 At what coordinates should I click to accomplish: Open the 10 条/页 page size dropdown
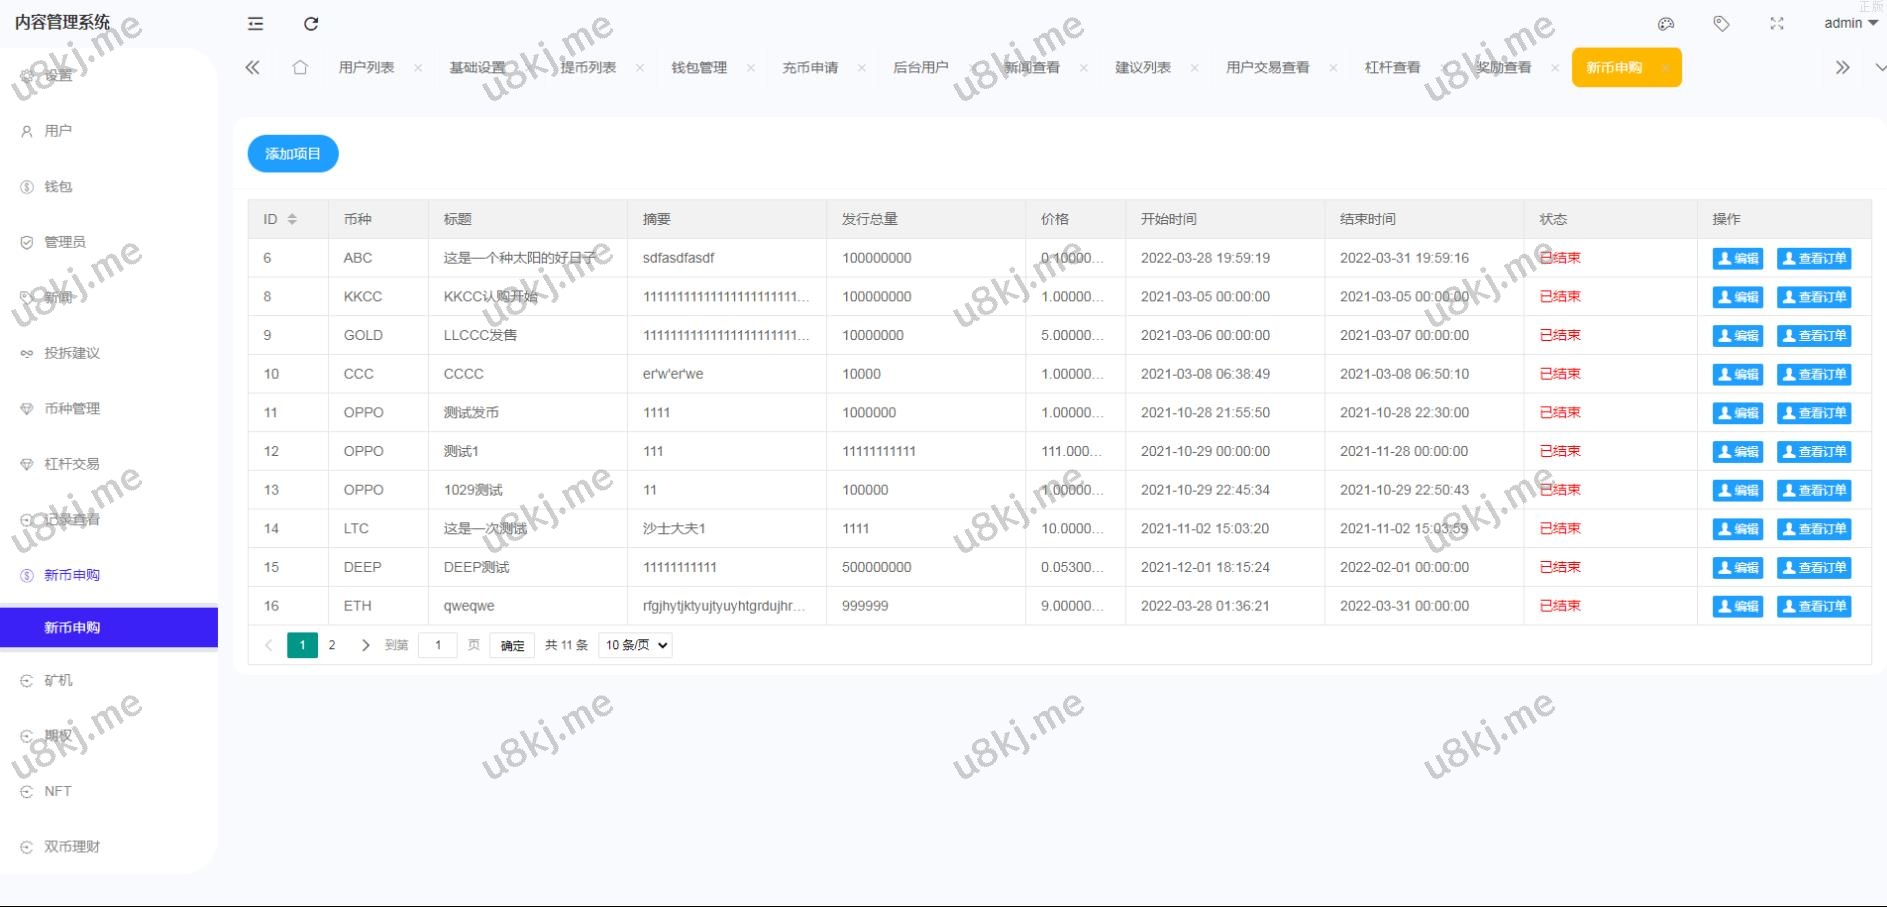coord(635,645)
